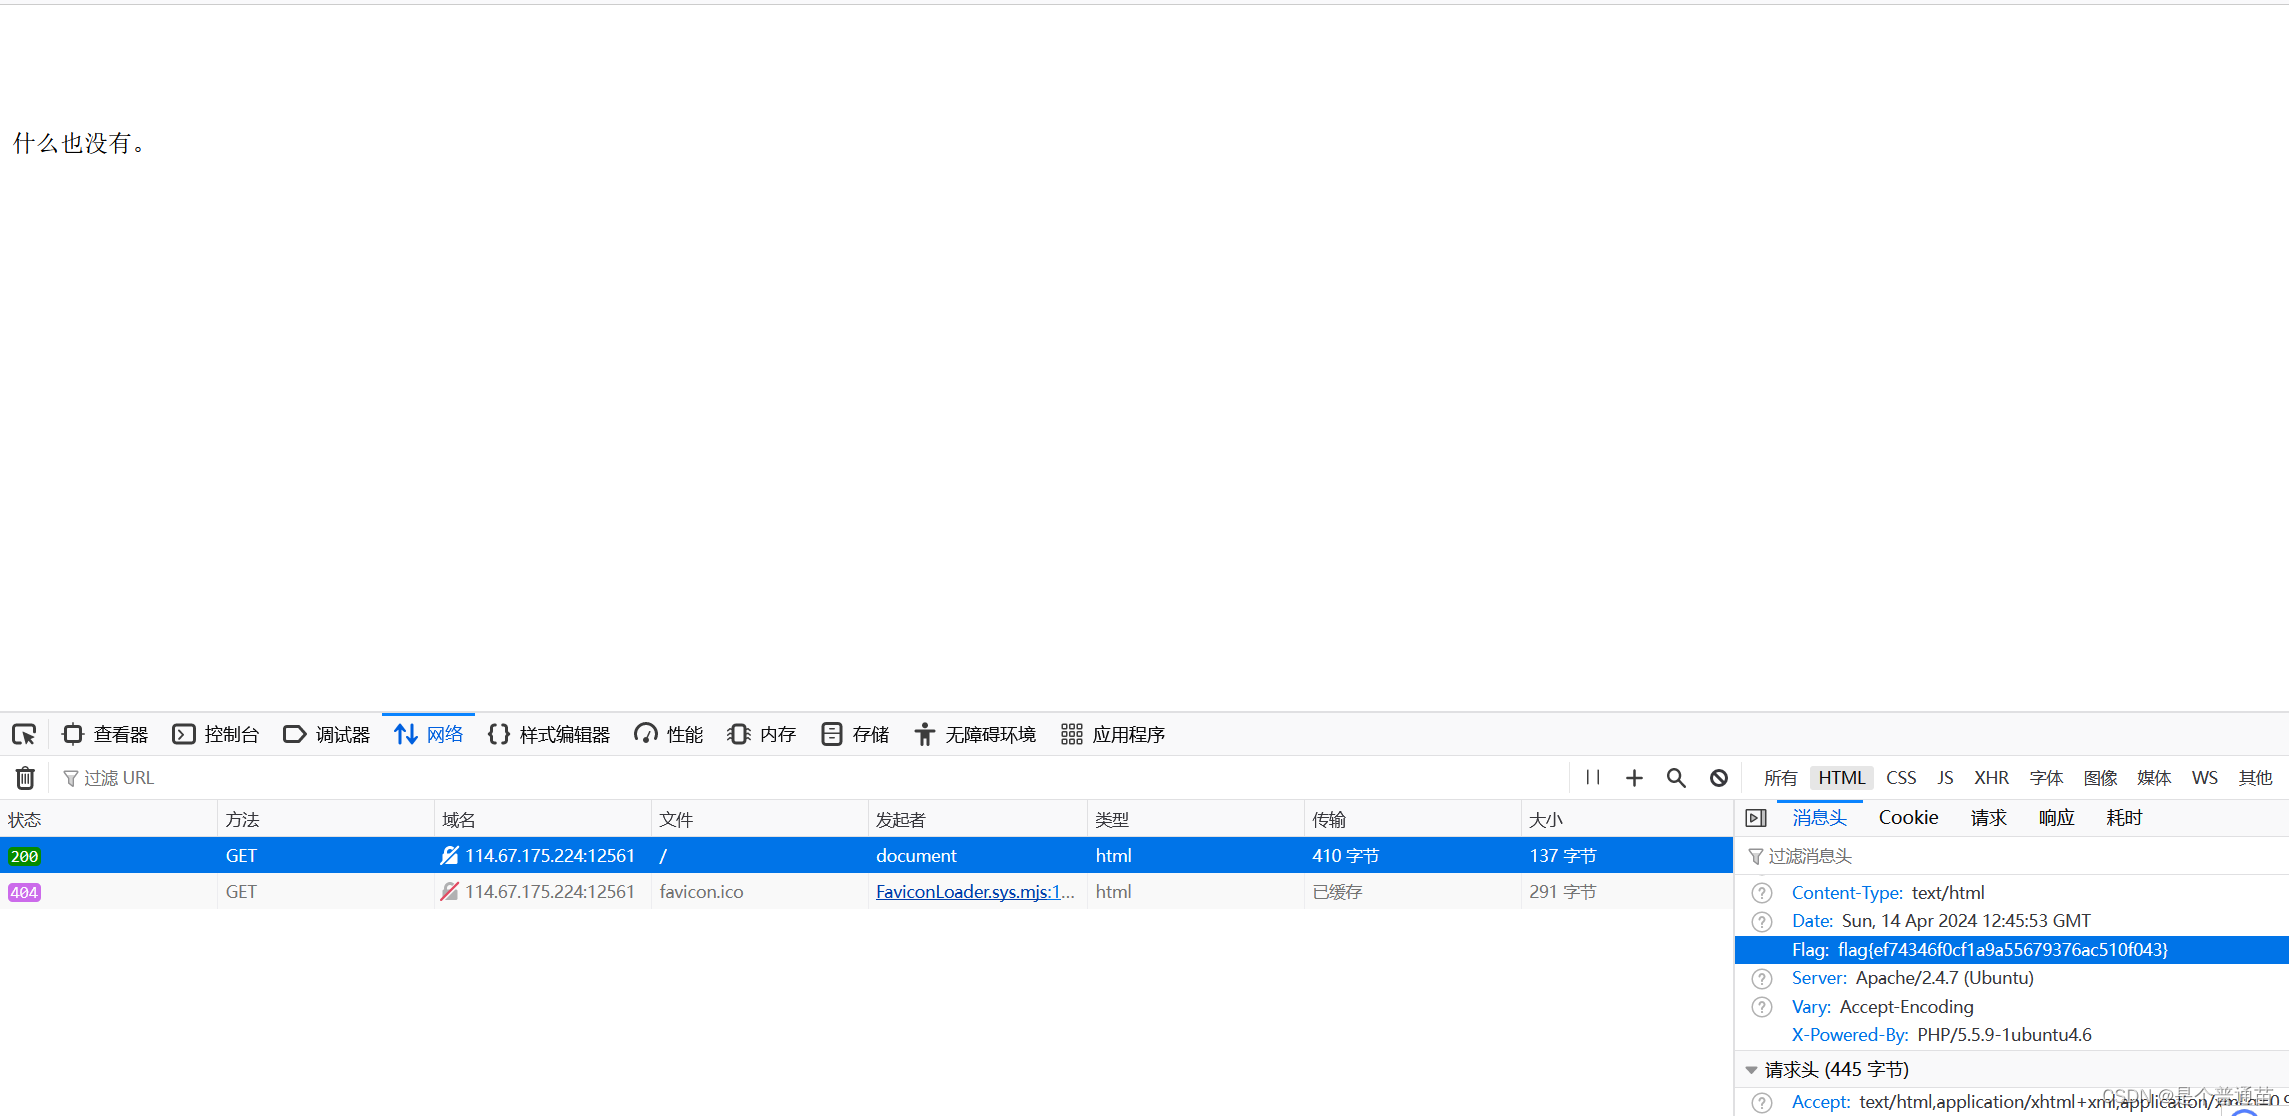
Task: Toggle the details pane sidebar icon
Action: (1756, 818)
